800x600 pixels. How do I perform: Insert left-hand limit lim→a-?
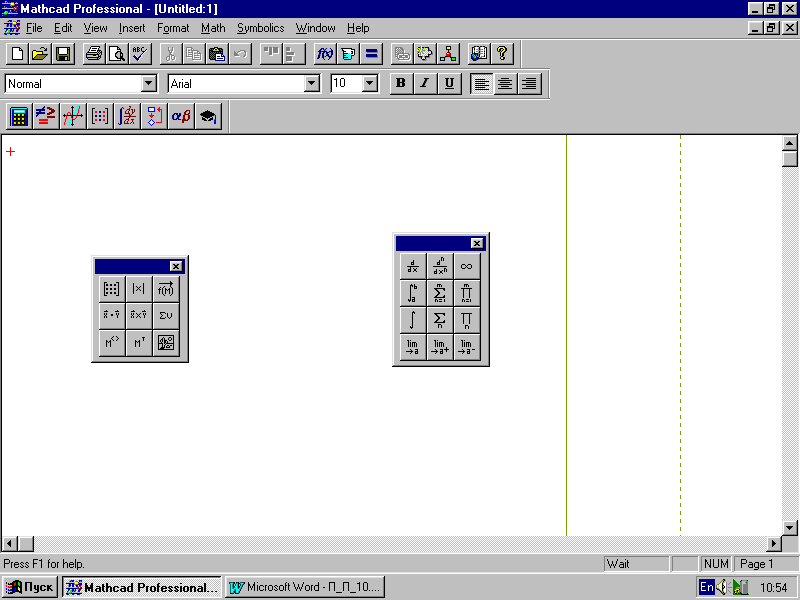(467, 347)
